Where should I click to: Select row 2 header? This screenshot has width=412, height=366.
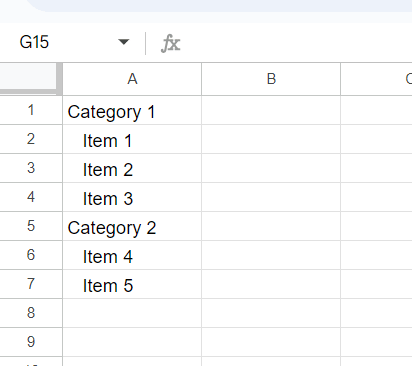31,139
